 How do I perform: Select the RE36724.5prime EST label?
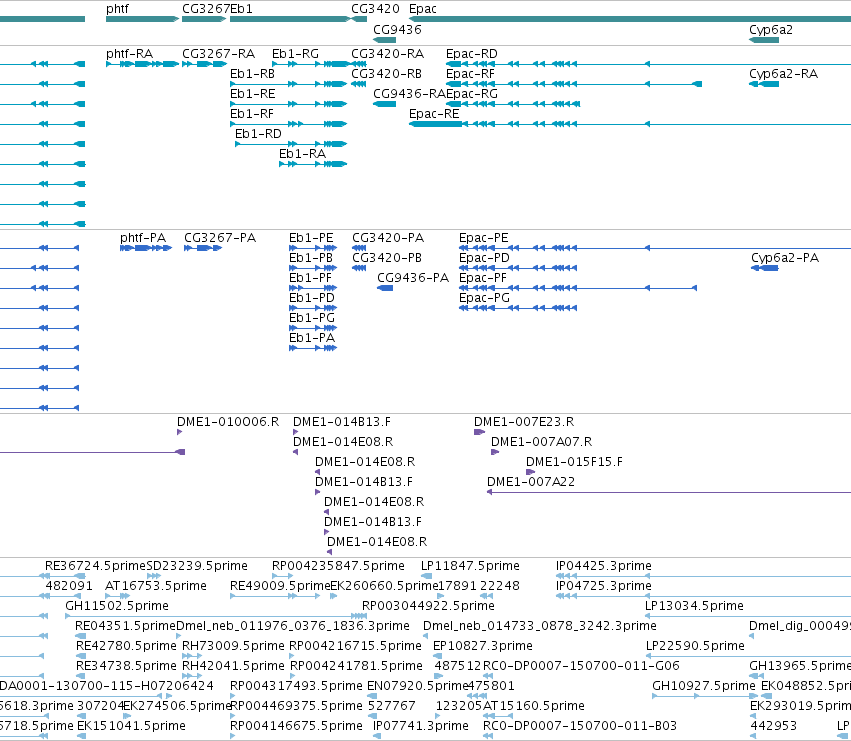point(96,566)
